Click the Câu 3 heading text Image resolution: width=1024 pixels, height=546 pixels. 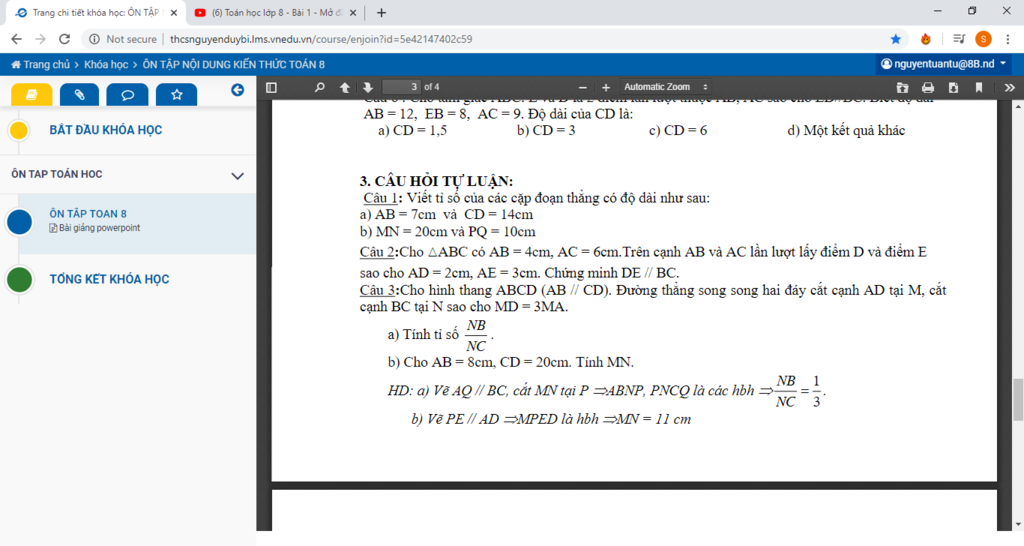(377, 290)
